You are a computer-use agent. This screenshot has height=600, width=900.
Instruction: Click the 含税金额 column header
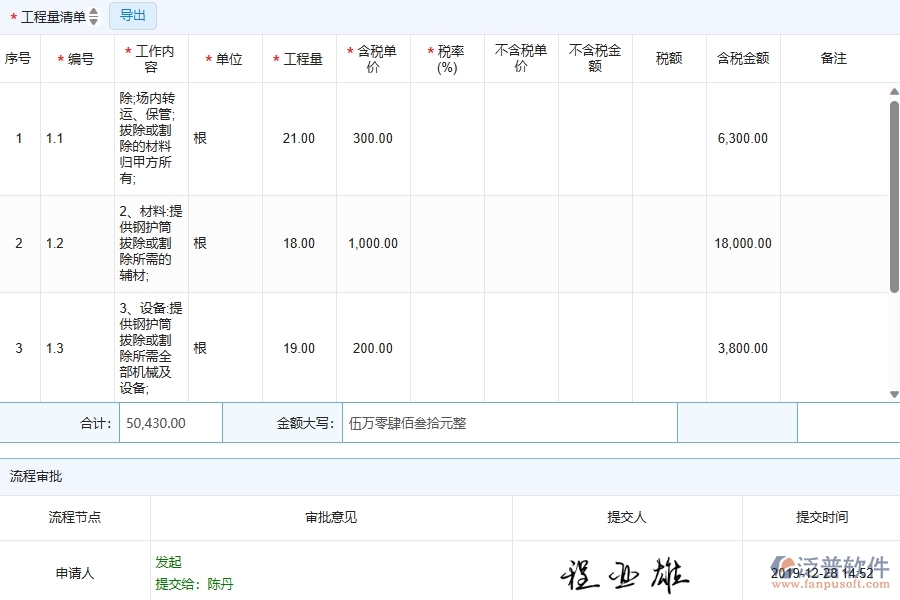click(x=742, y=58)
